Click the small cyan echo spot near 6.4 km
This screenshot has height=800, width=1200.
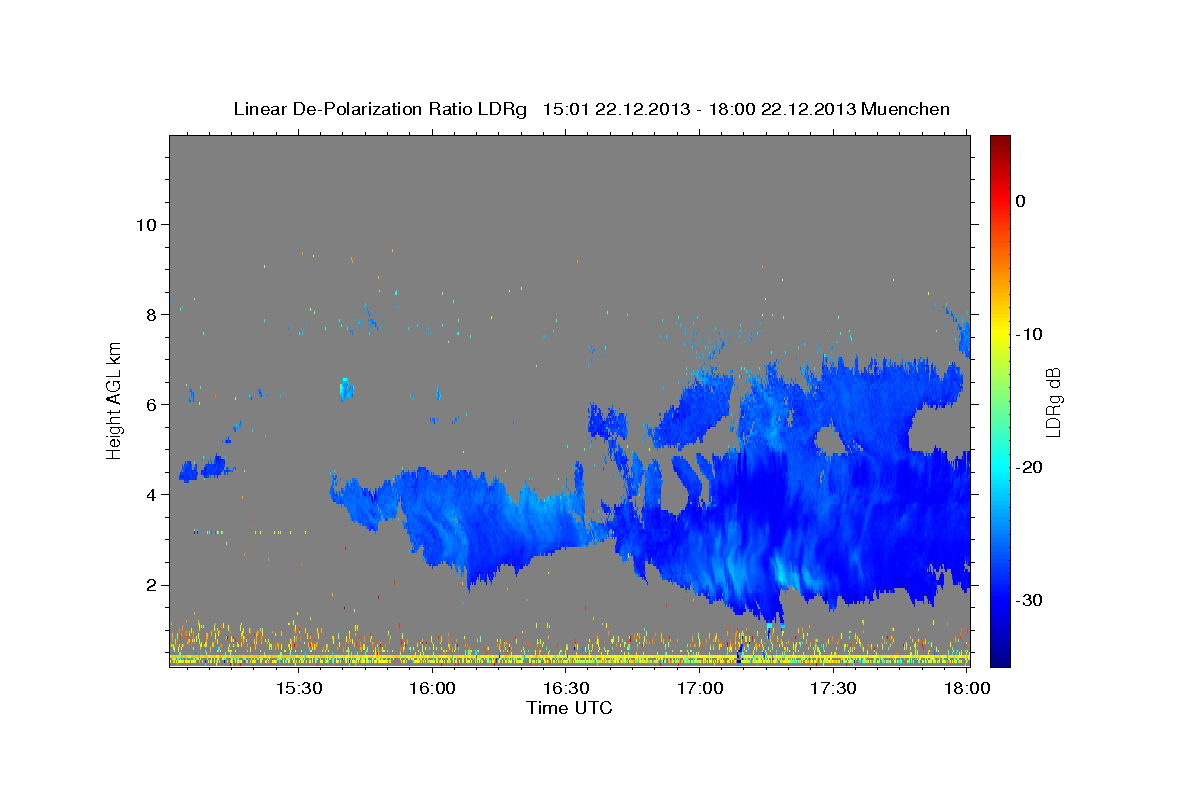pyautogui.click(x=345, y=388)
